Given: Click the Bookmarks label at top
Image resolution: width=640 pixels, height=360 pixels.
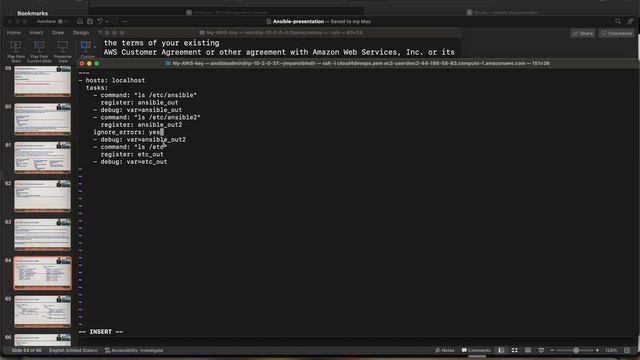Looking at the screenshot, I should point(33,13).
